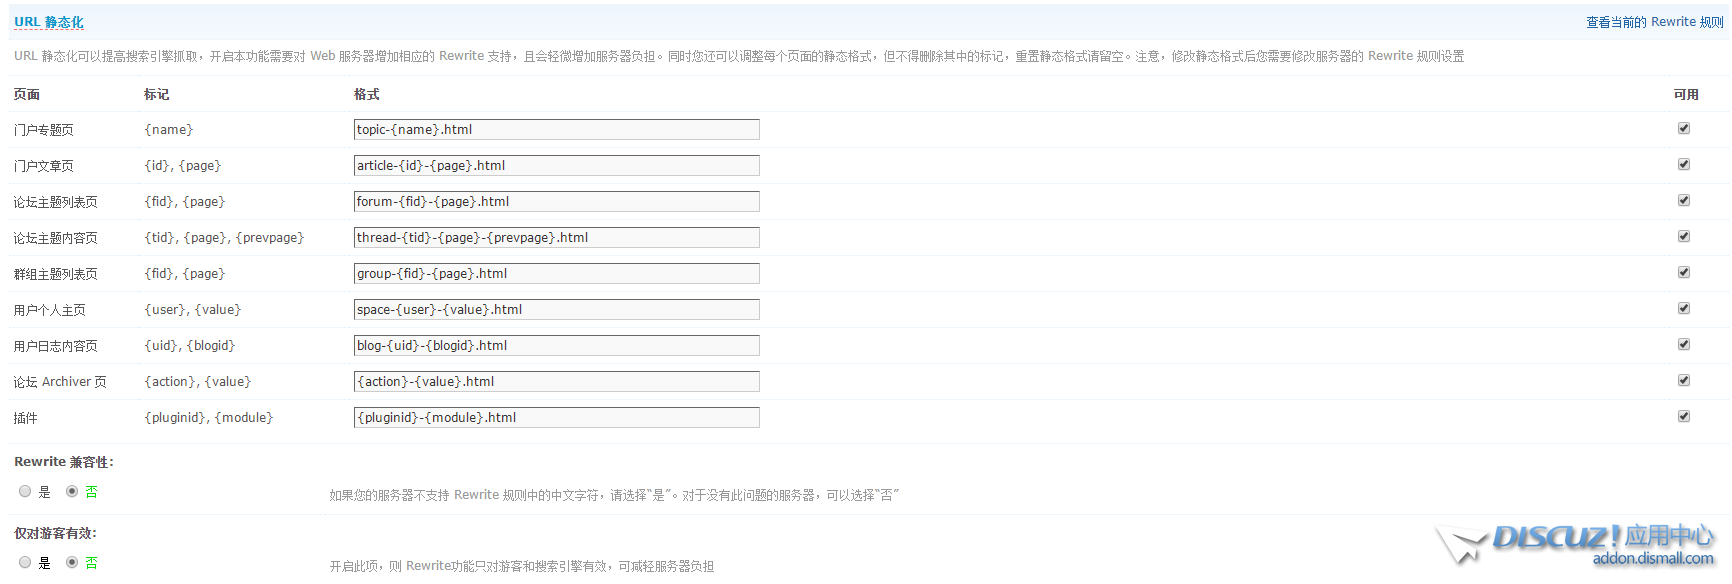Select 是 for Rewrite 兼容性
Screen dimensions: 1732x584
(x=25, y=491)
